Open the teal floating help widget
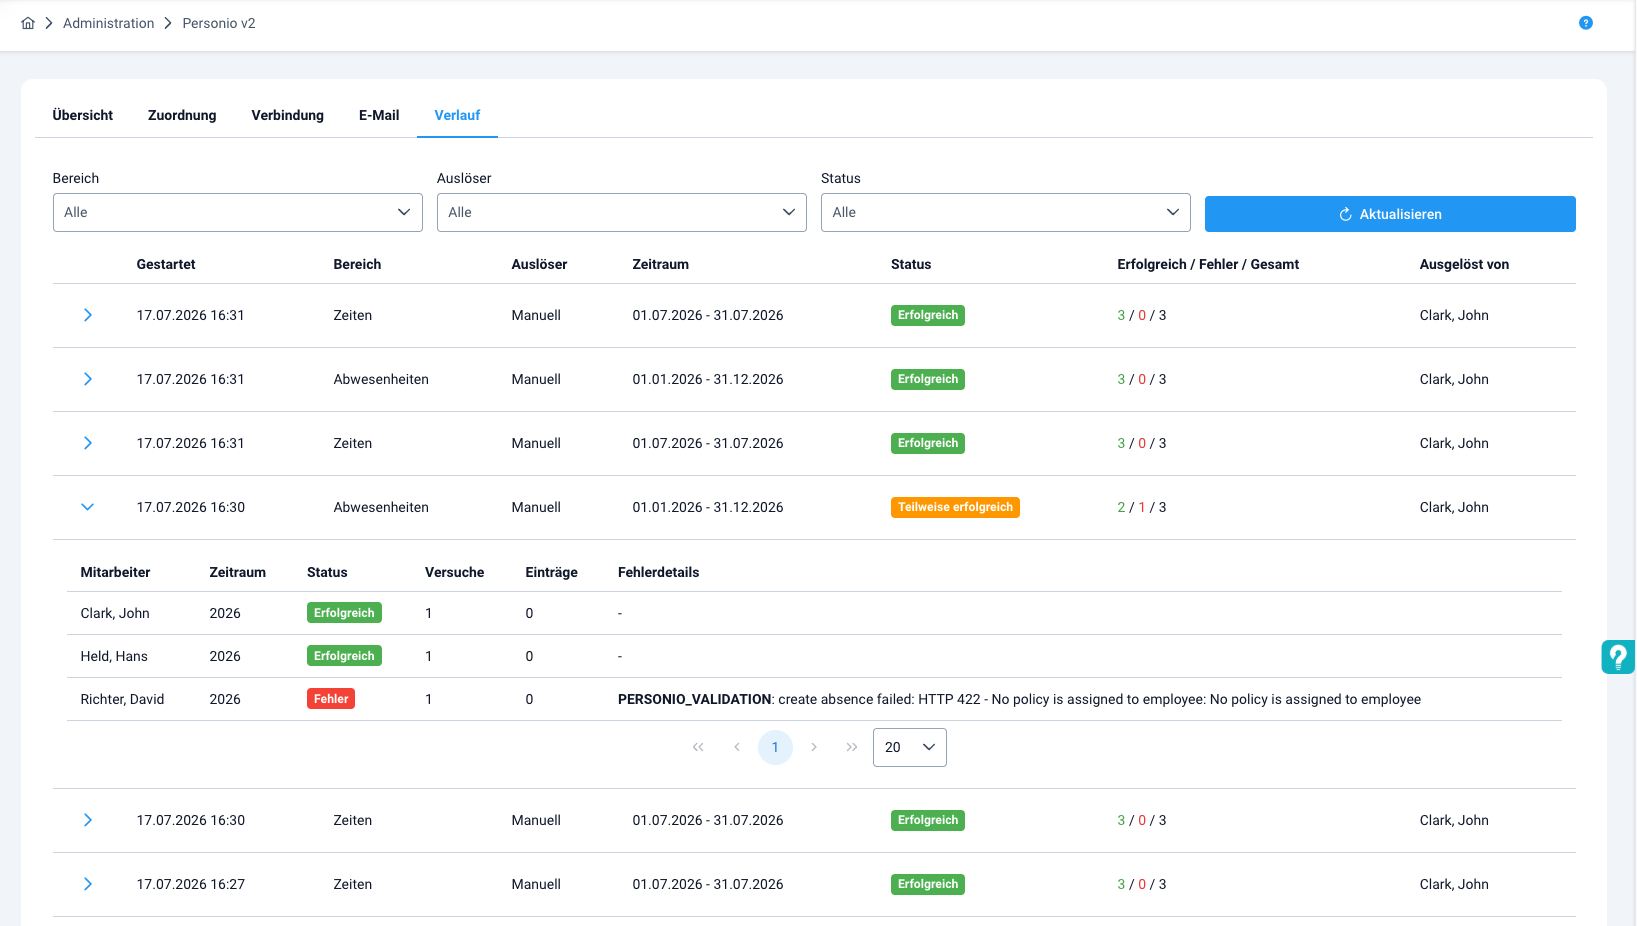This screenshot has width=1637, height=926. [1618, 657]
